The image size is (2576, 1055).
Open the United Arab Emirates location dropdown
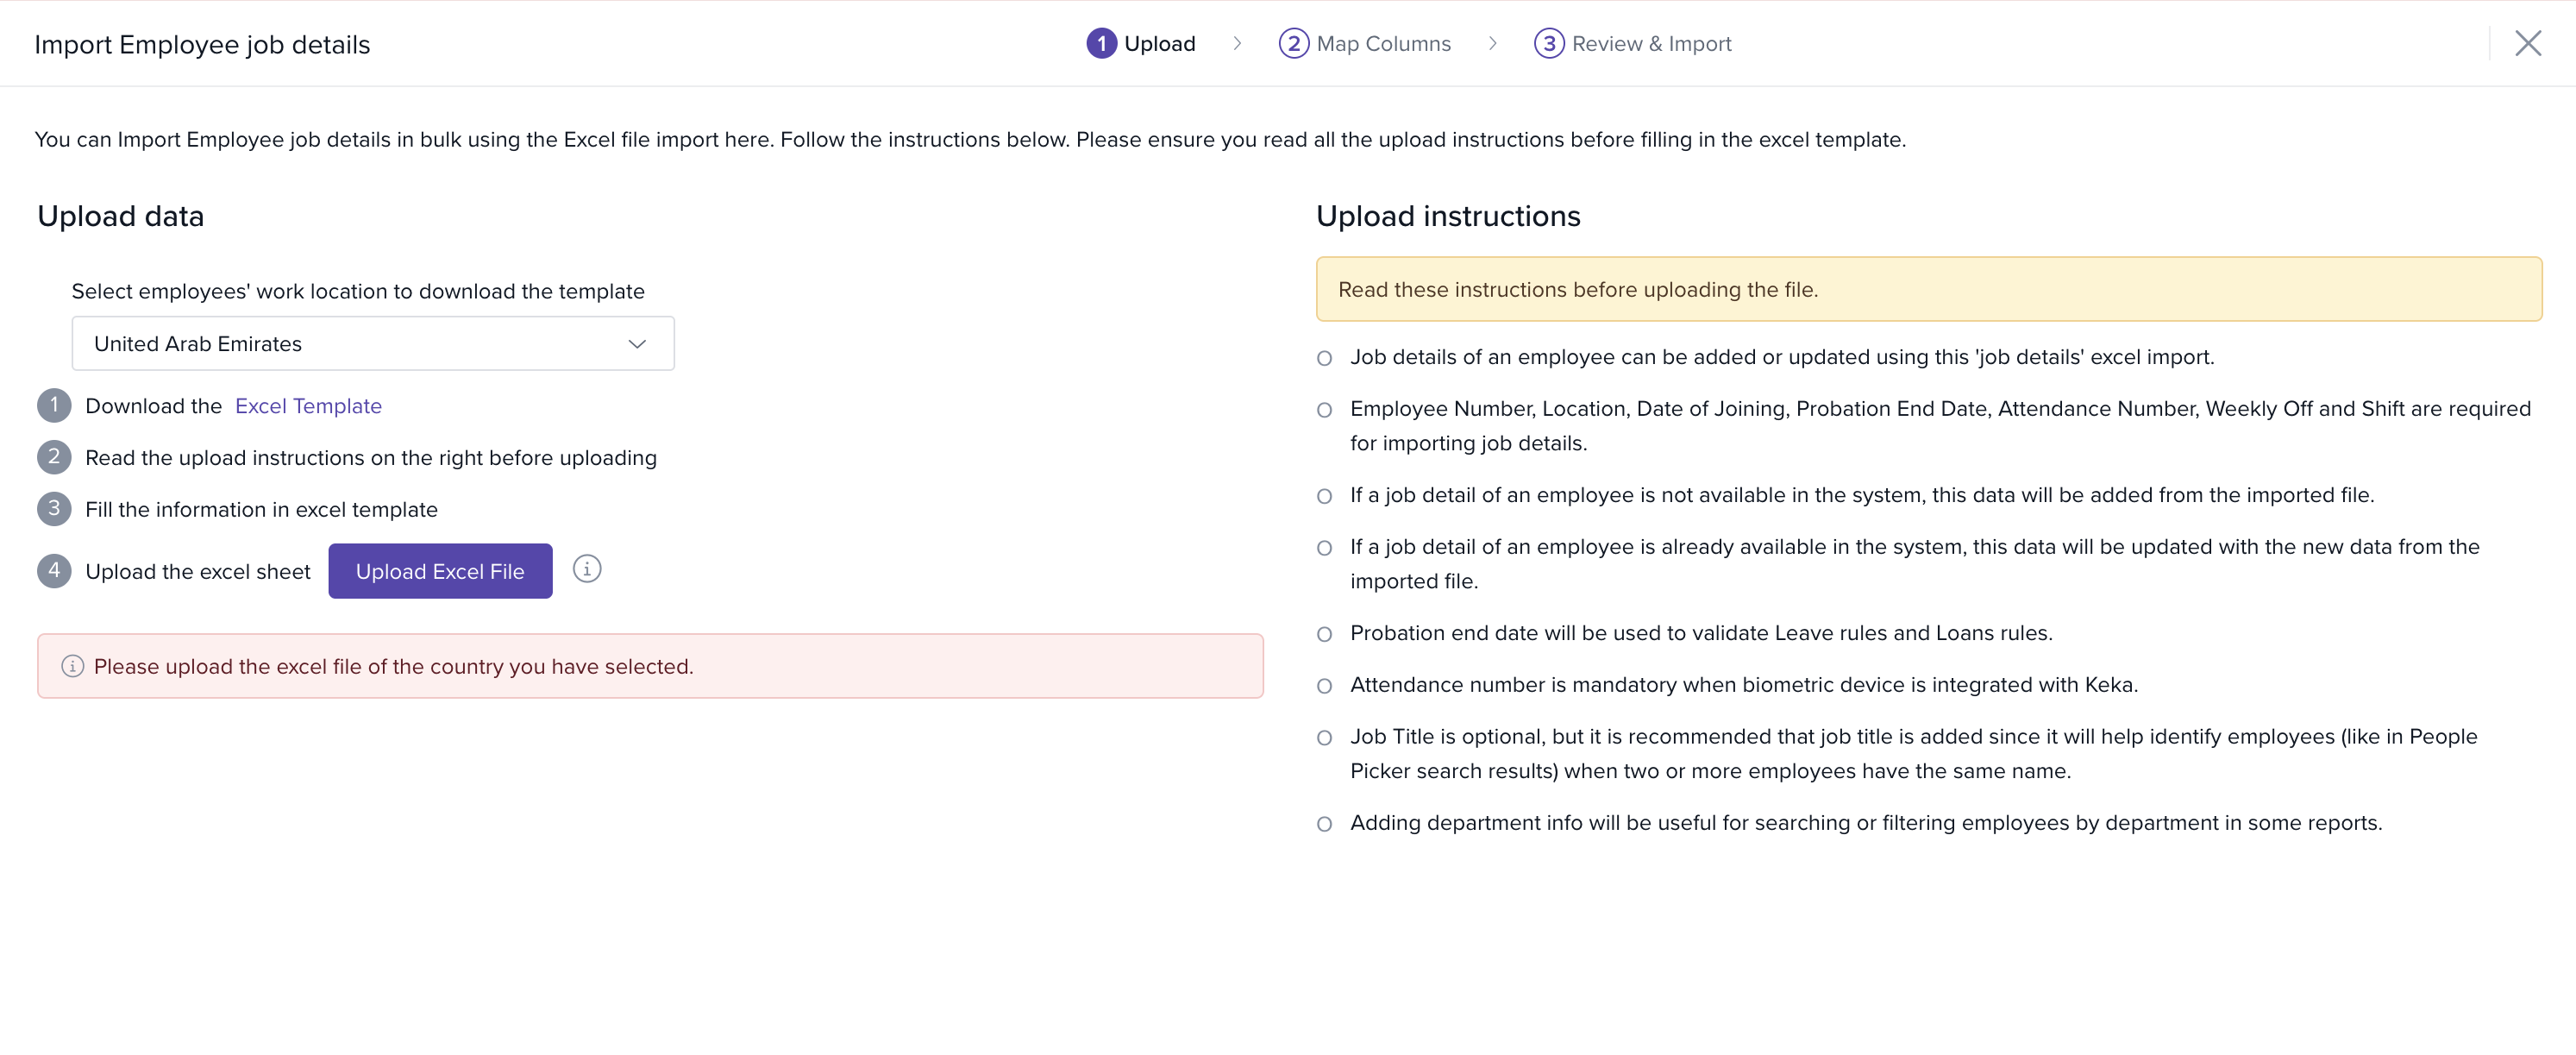pyautogui.click(x=372, y=344)
